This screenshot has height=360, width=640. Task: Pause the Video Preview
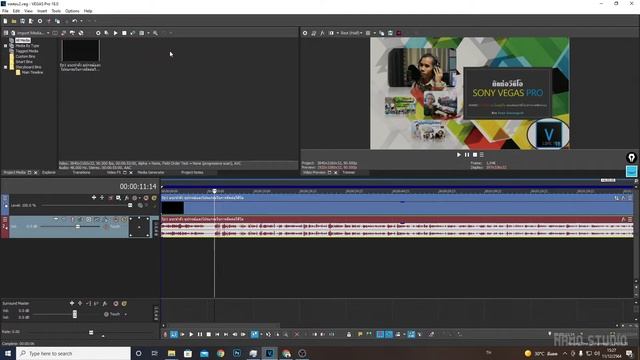pos(467,155)
